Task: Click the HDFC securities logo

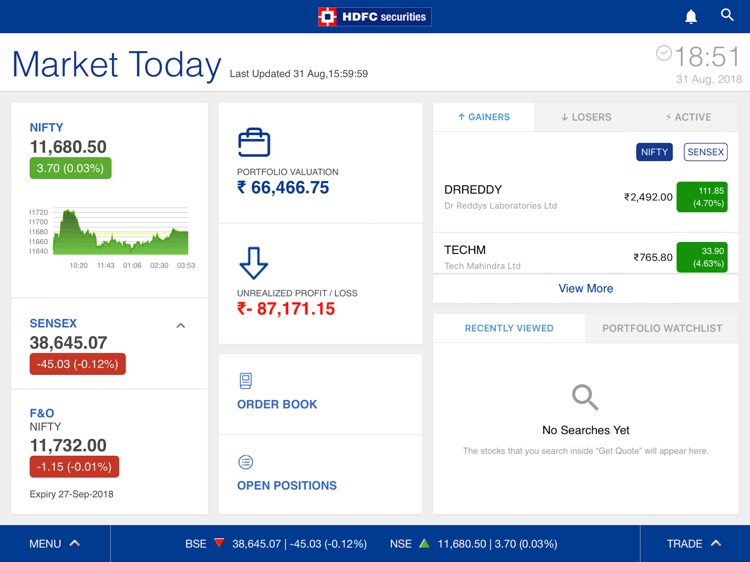Action: pyautogui.click(x=375, y=17)
